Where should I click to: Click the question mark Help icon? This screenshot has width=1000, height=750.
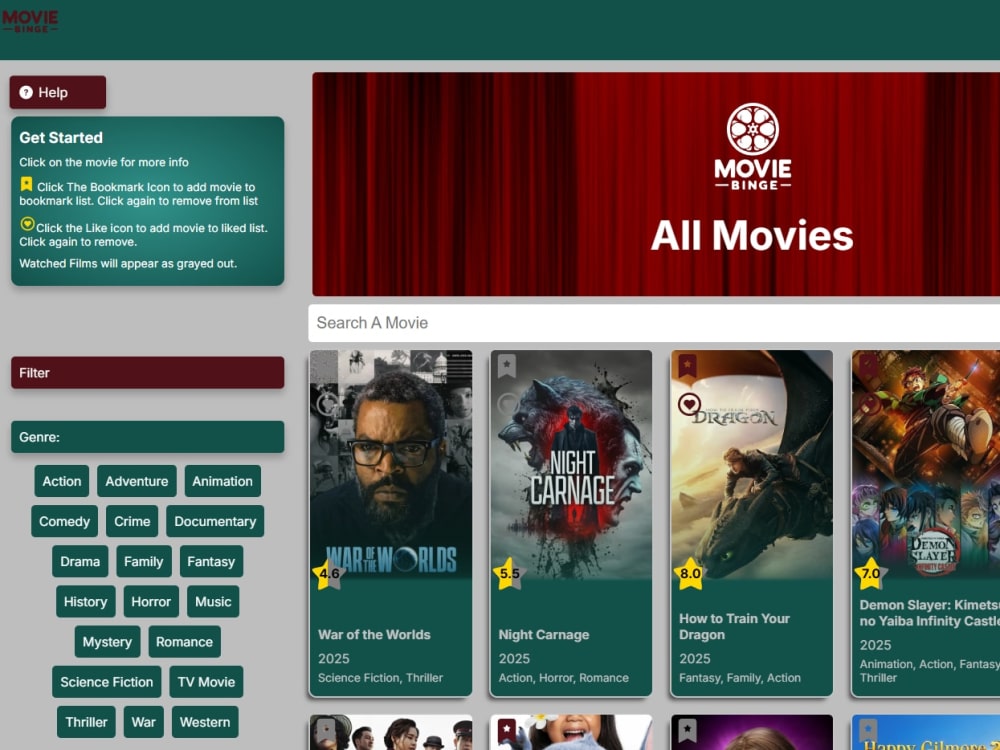26,92
